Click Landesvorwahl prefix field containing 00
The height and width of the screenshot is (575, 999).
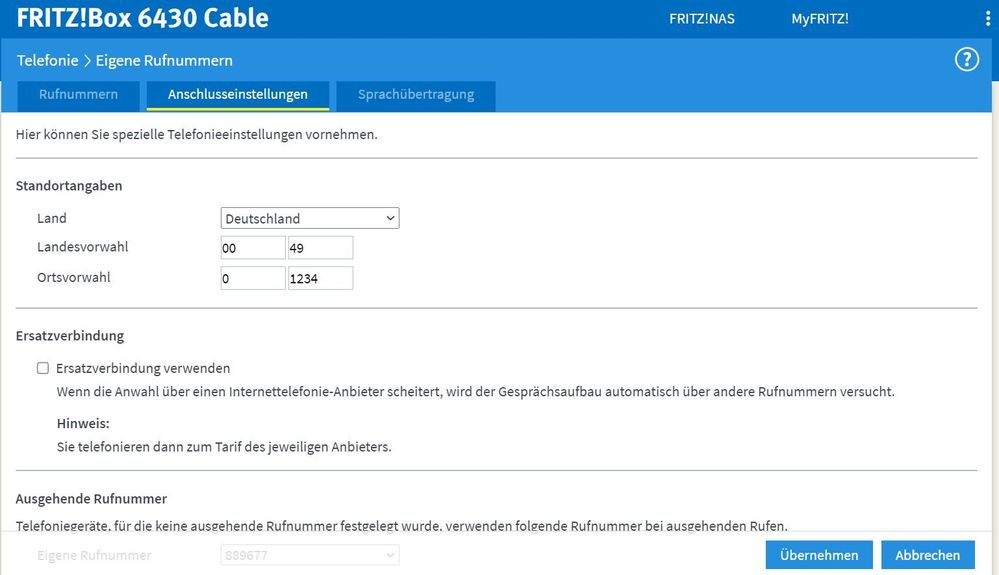click(253, 248)
